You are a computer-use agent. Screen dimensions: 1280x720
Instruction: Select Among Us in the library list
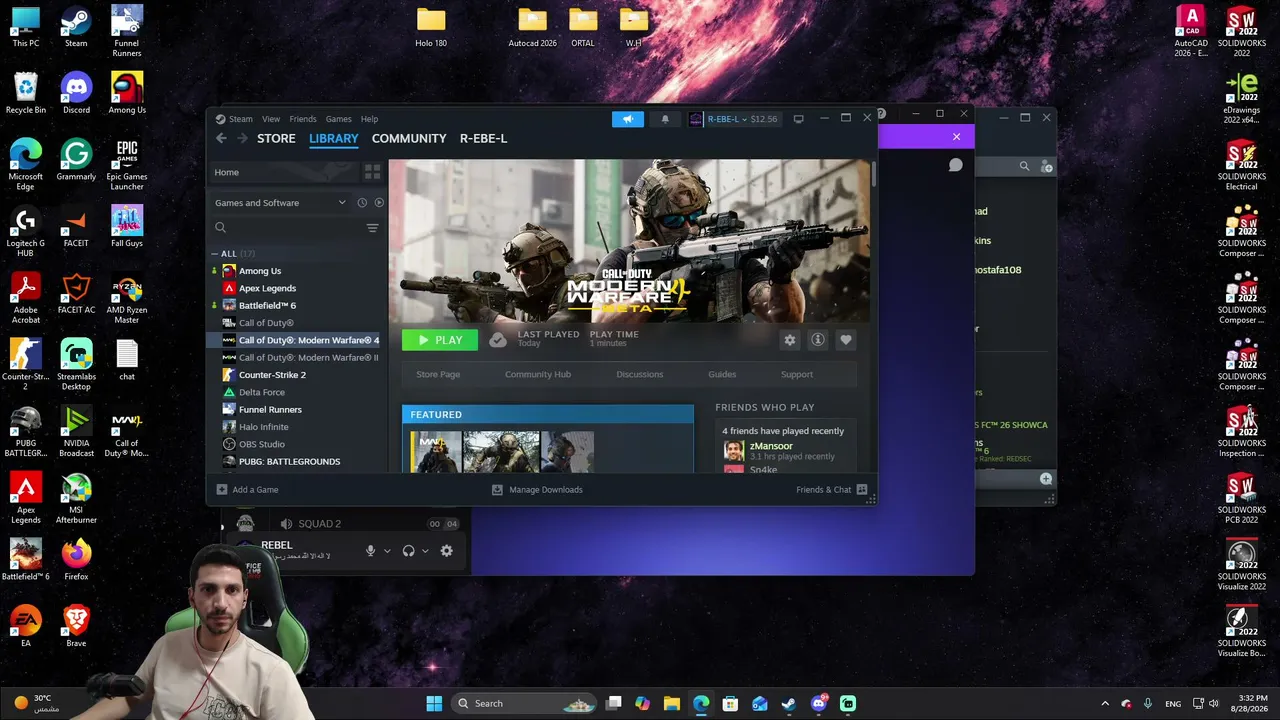point(260,271)
